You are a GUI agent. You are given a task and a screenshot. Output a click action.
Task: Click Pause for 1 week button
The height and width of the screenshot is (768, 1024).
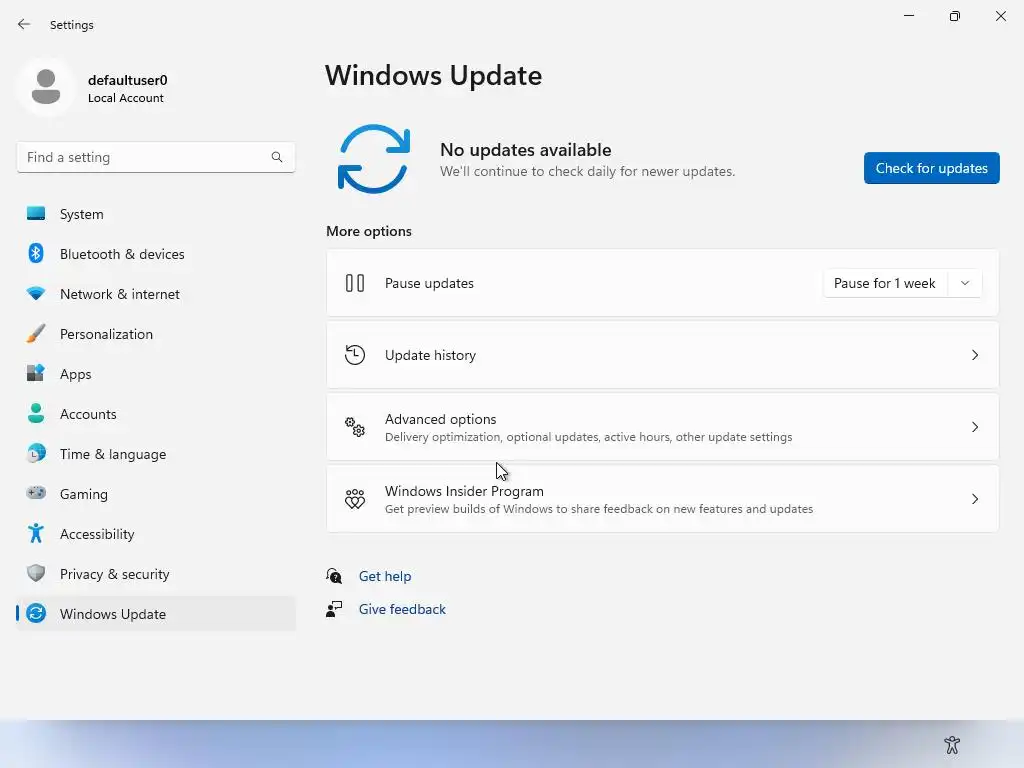[885, 283]
